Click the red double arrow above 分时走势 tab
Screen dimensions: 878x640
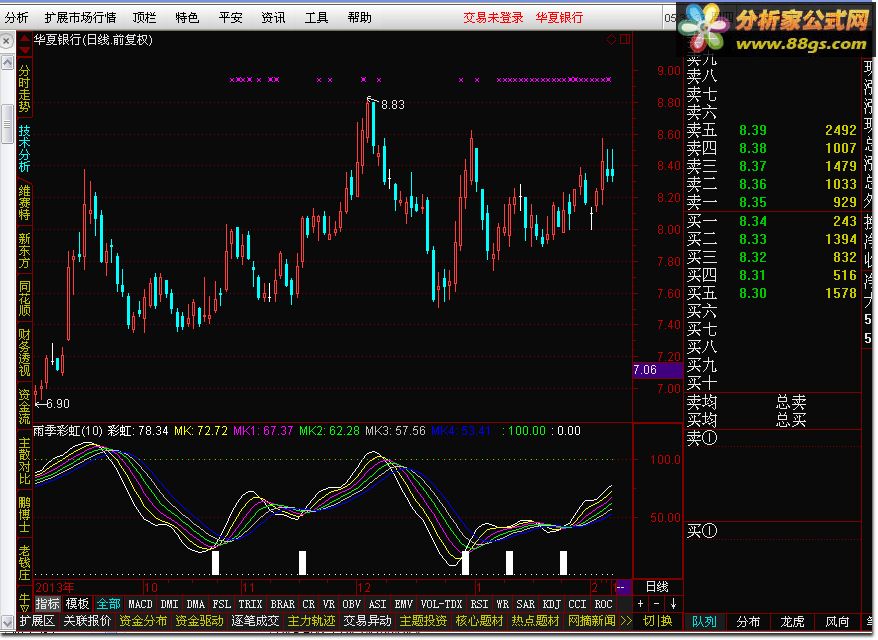point(24,44)
